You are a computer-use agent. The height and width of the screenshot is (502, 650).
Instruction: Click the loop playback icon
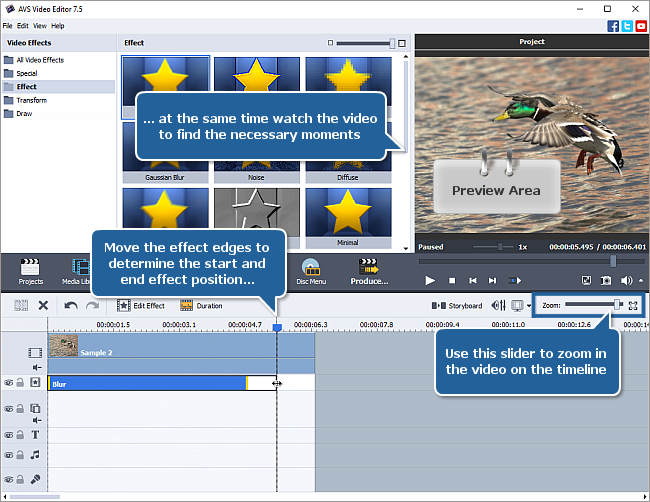pyautogui.click(x=515, y=281)
